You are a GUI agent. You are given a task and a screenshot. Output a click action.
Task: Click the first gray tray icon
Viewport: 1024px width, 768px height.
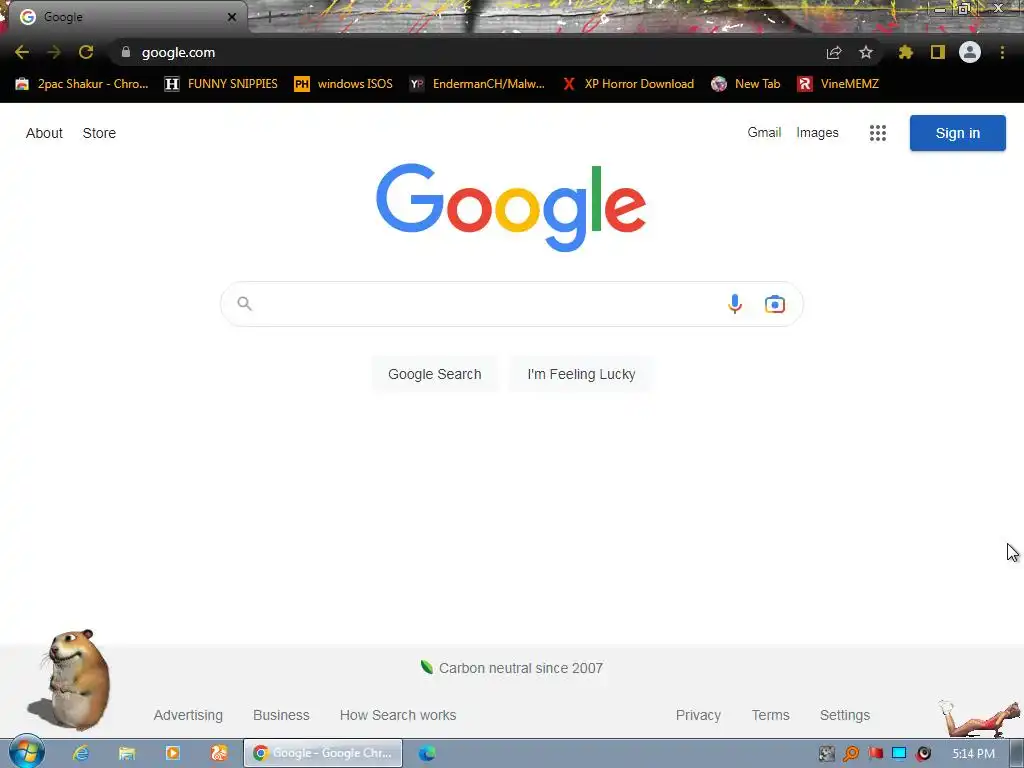coord(827,754)
